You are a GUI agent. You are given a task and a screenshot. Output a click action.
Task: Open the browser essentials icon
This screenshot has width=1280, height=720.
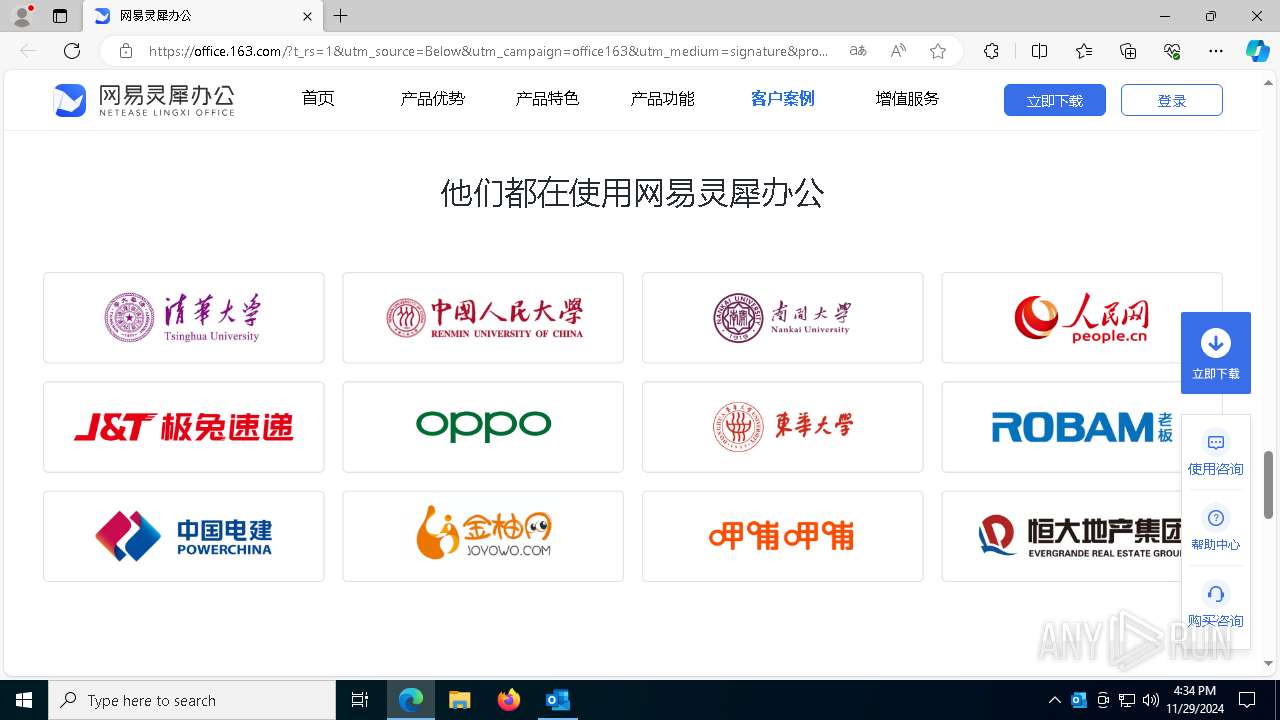tap(1172, 51)
